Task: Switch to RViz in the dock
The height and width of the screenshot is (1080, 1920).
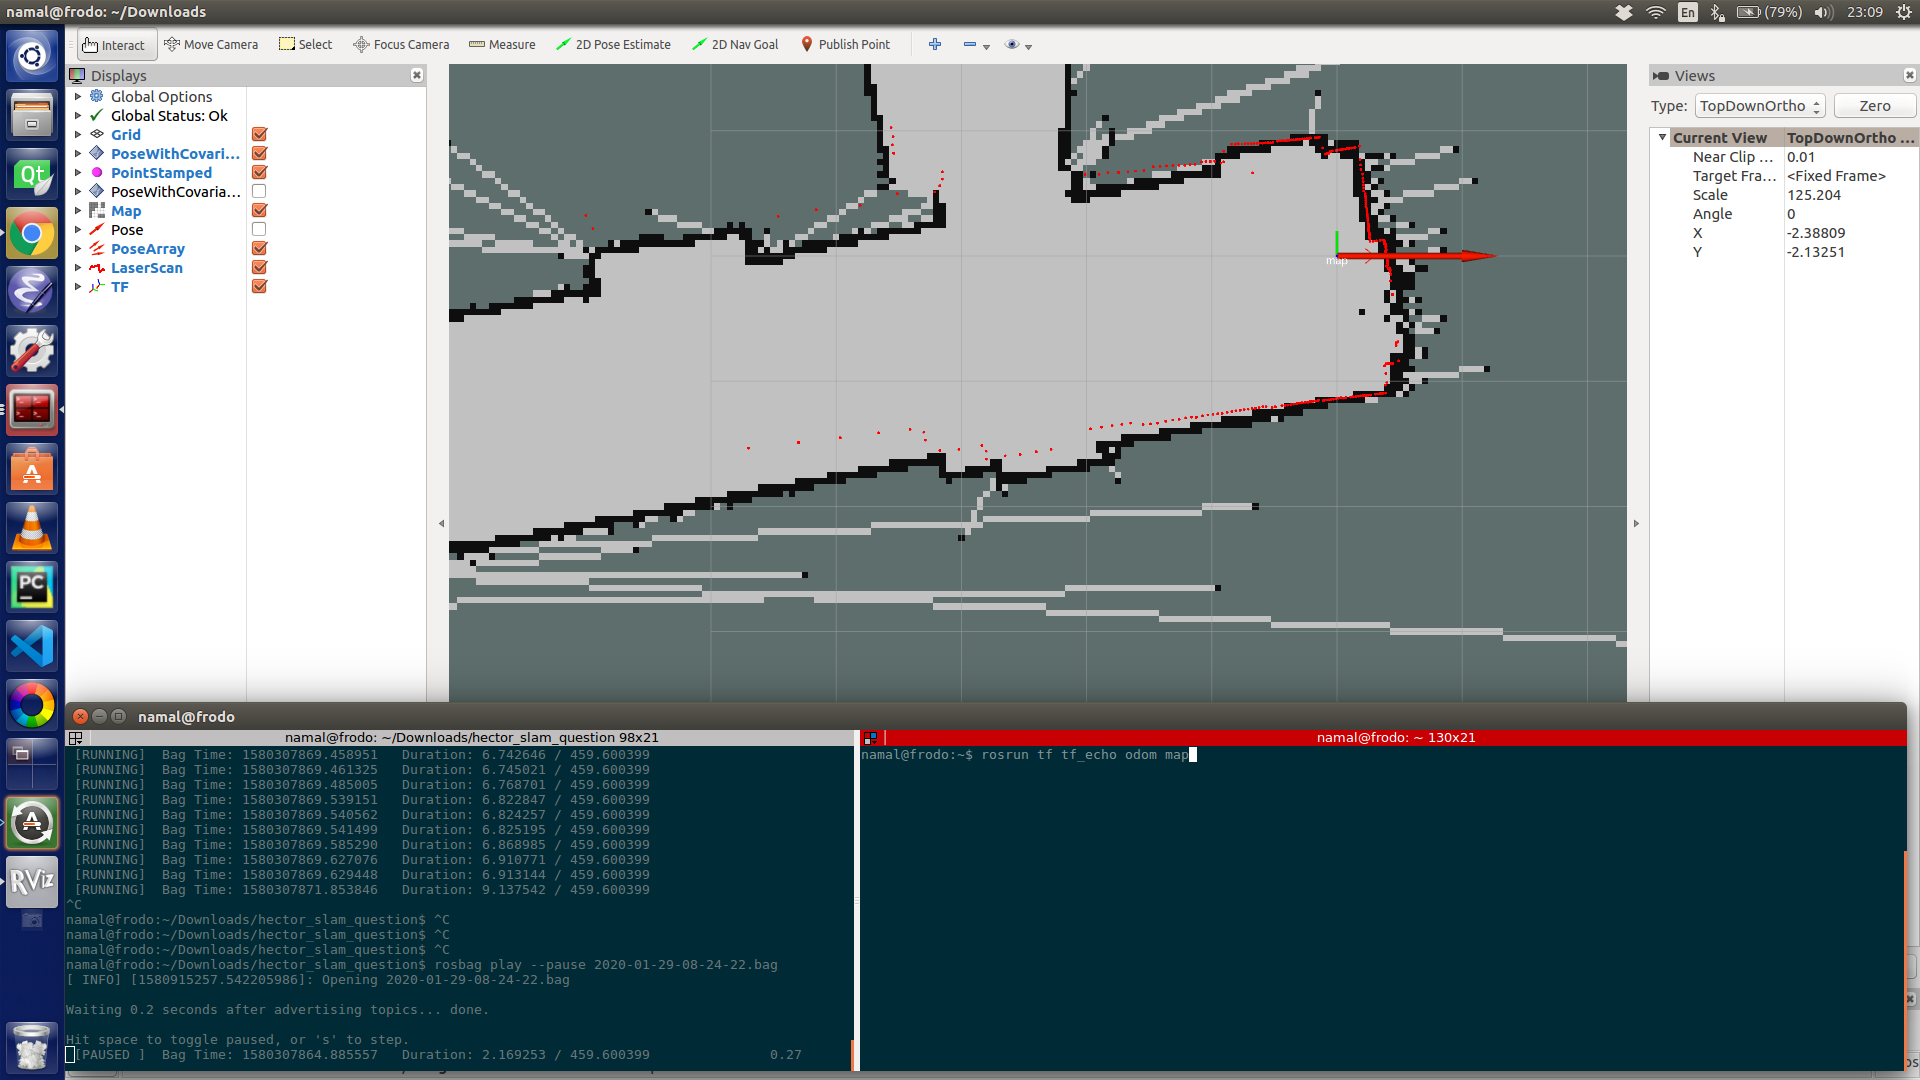Action: tap(32, 881)
